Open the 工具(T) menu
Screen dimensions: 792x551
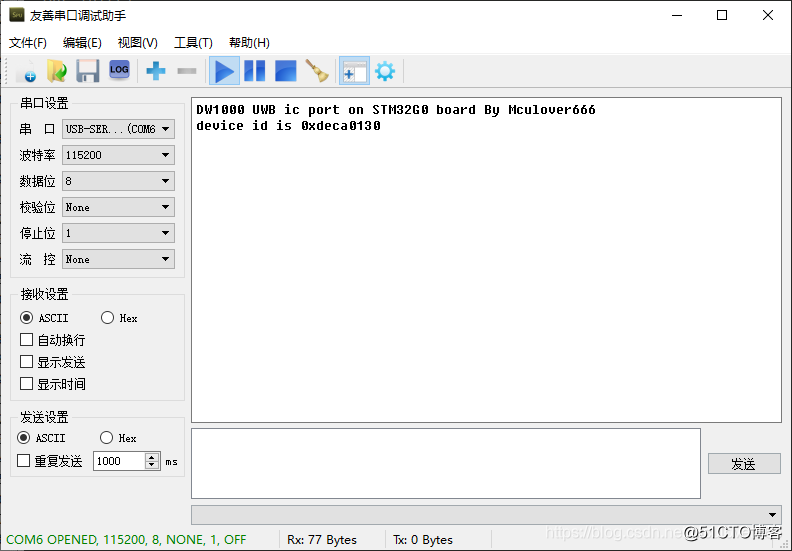193,43
